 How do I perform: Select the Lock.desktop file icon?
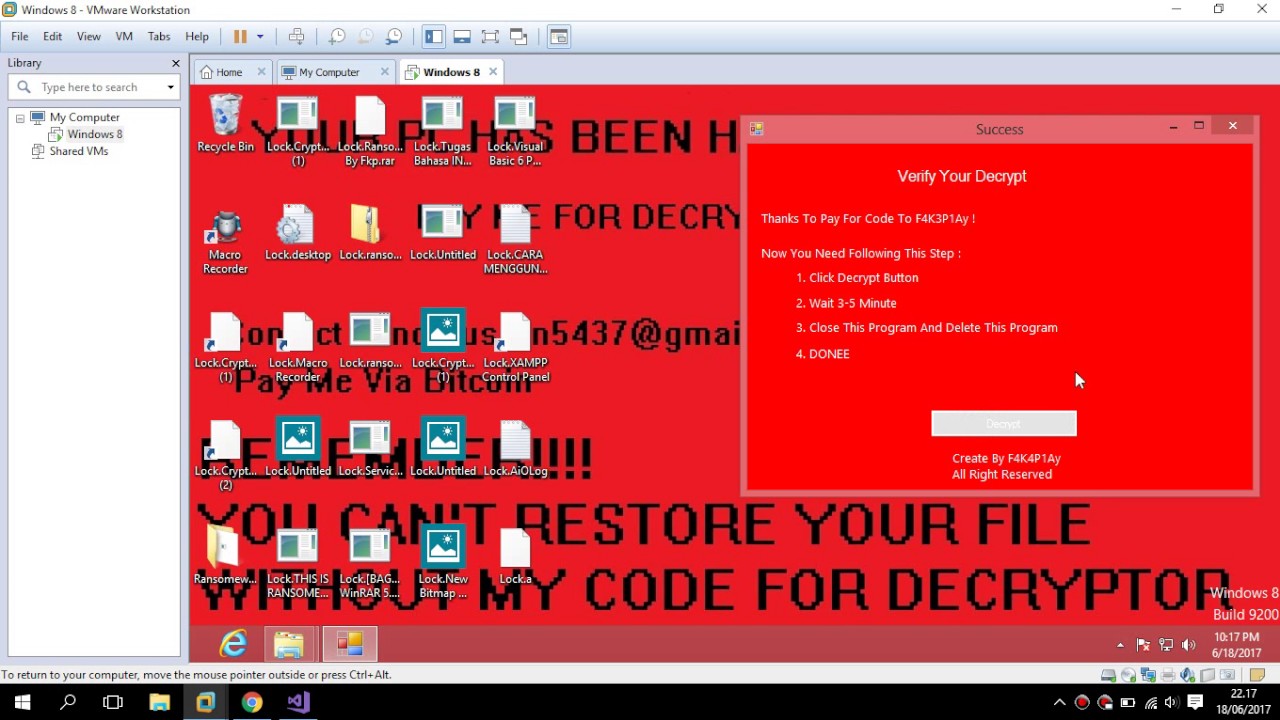(297, 234)
